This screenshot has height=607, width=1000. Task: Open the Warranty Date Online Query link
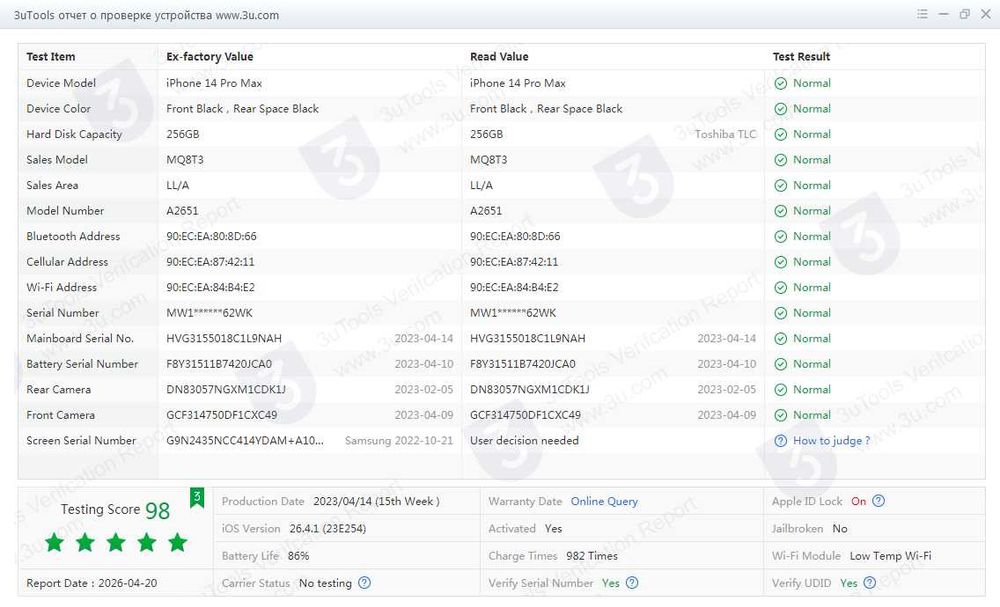pos(604,501)
